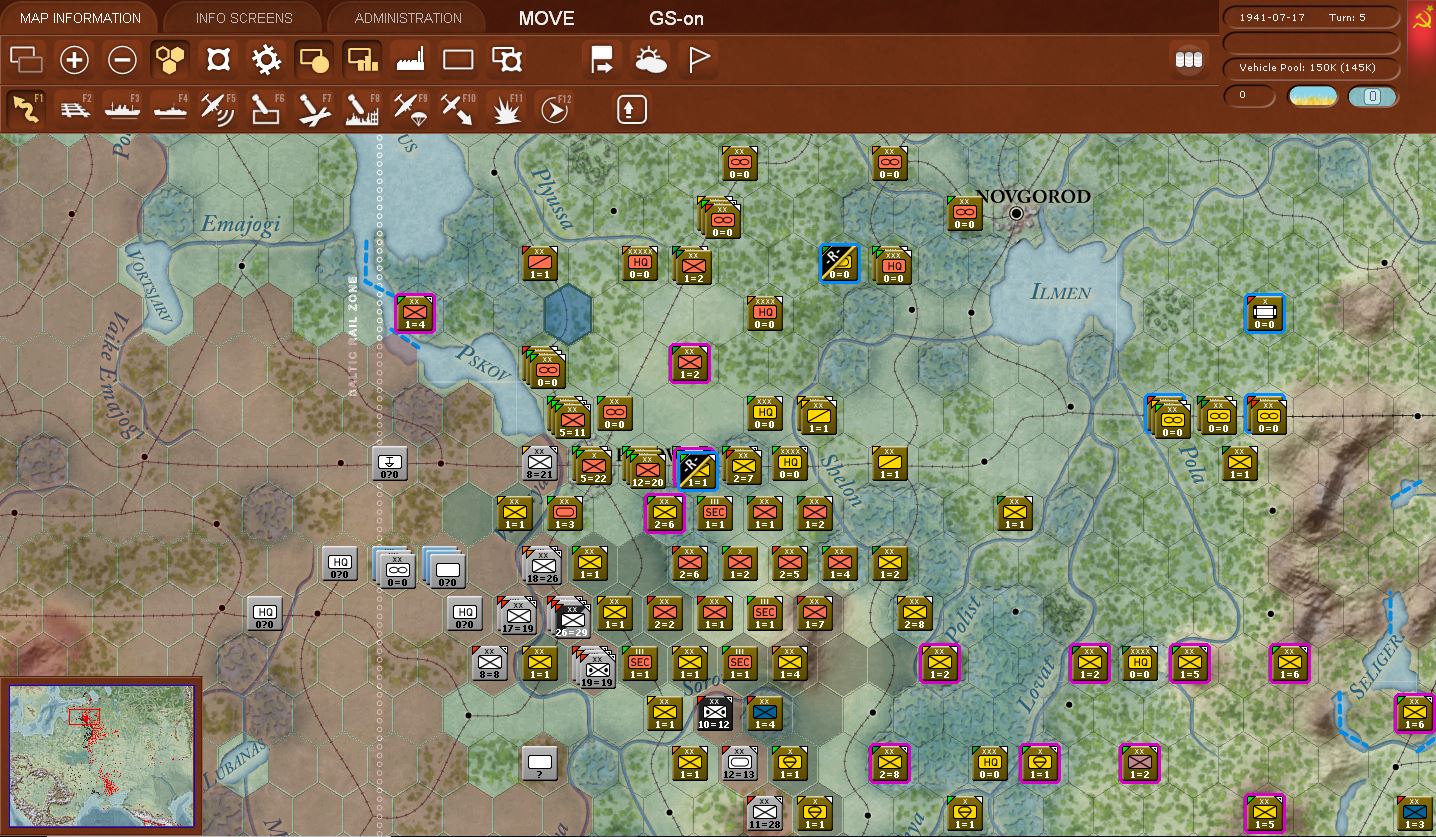The height and width of the screenshot is (837, 1436).
Task: Select the German stack labeled 18=26
Action: tap(542, 565)
